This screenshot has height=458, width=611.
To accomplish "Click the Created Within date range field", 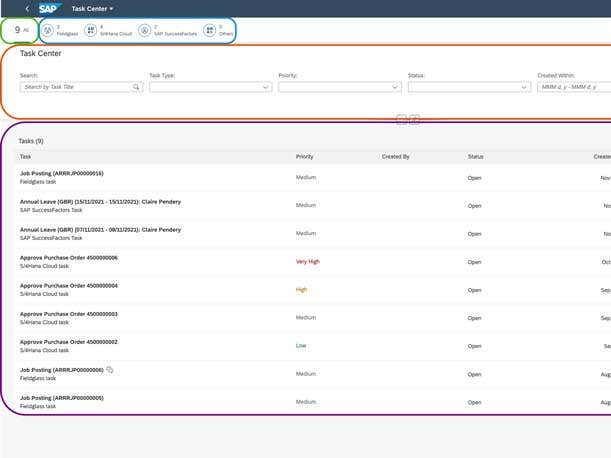I will tap(573, 87).
